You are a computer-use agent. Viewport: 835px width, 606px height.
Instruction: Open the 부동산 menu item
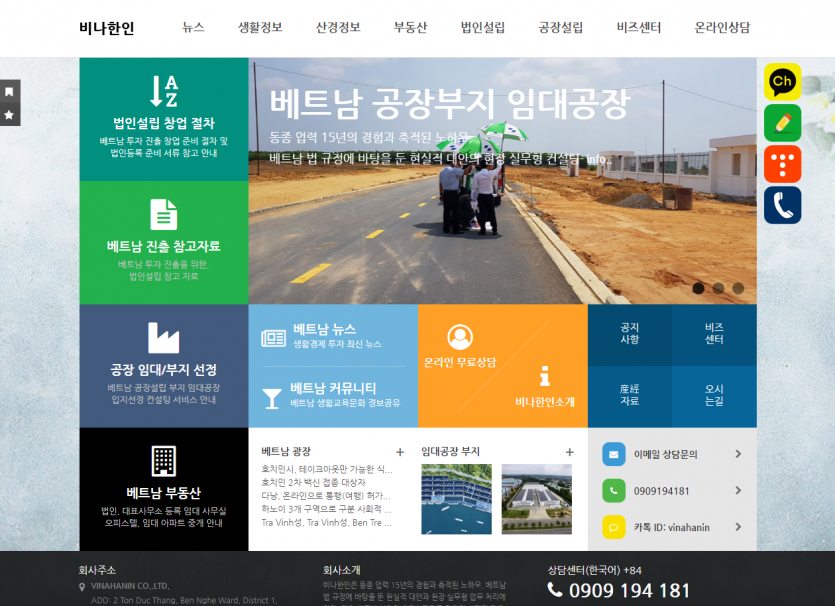(410, 28)
